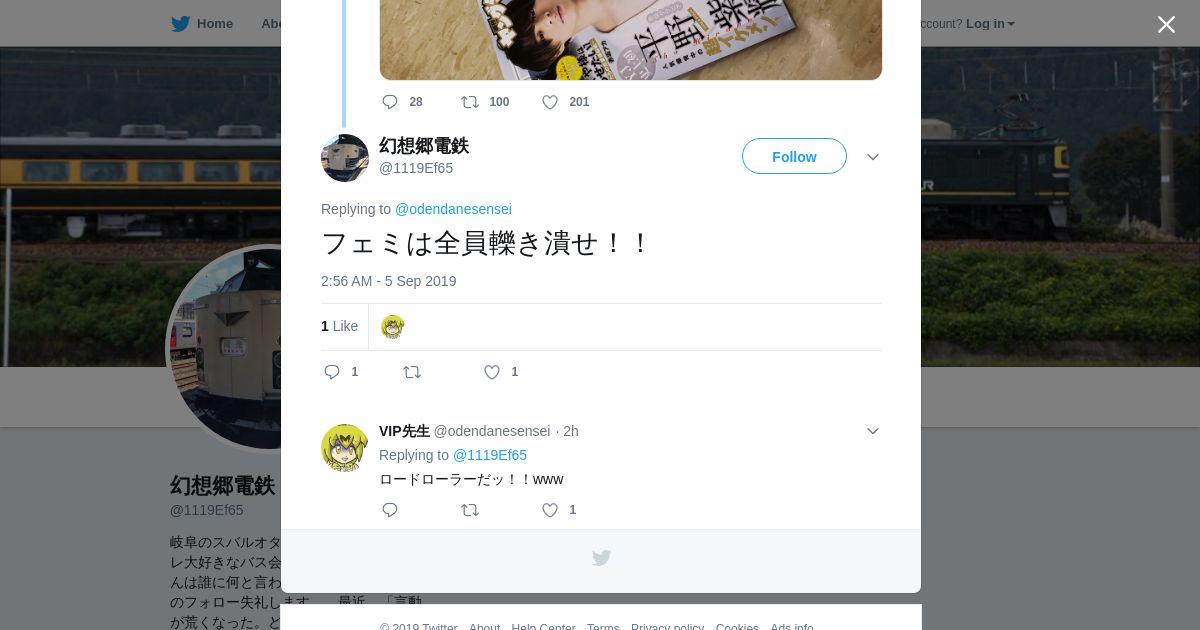Close the tweet overlay with X icon

click(1166, 24)
